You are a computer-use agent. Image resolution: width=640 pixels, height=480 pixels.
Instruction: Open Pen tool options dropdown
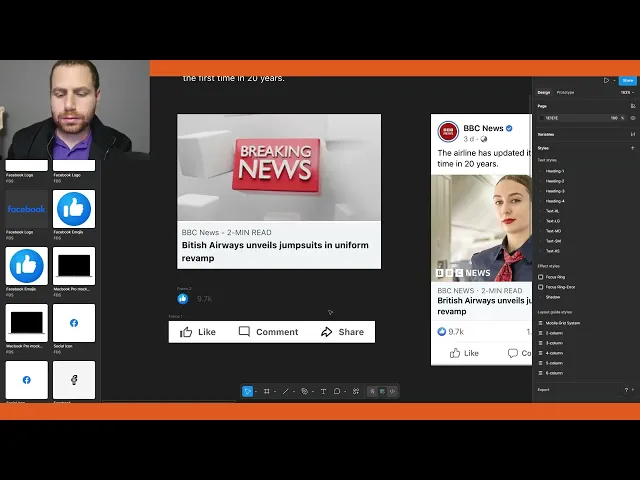[313, 391]
